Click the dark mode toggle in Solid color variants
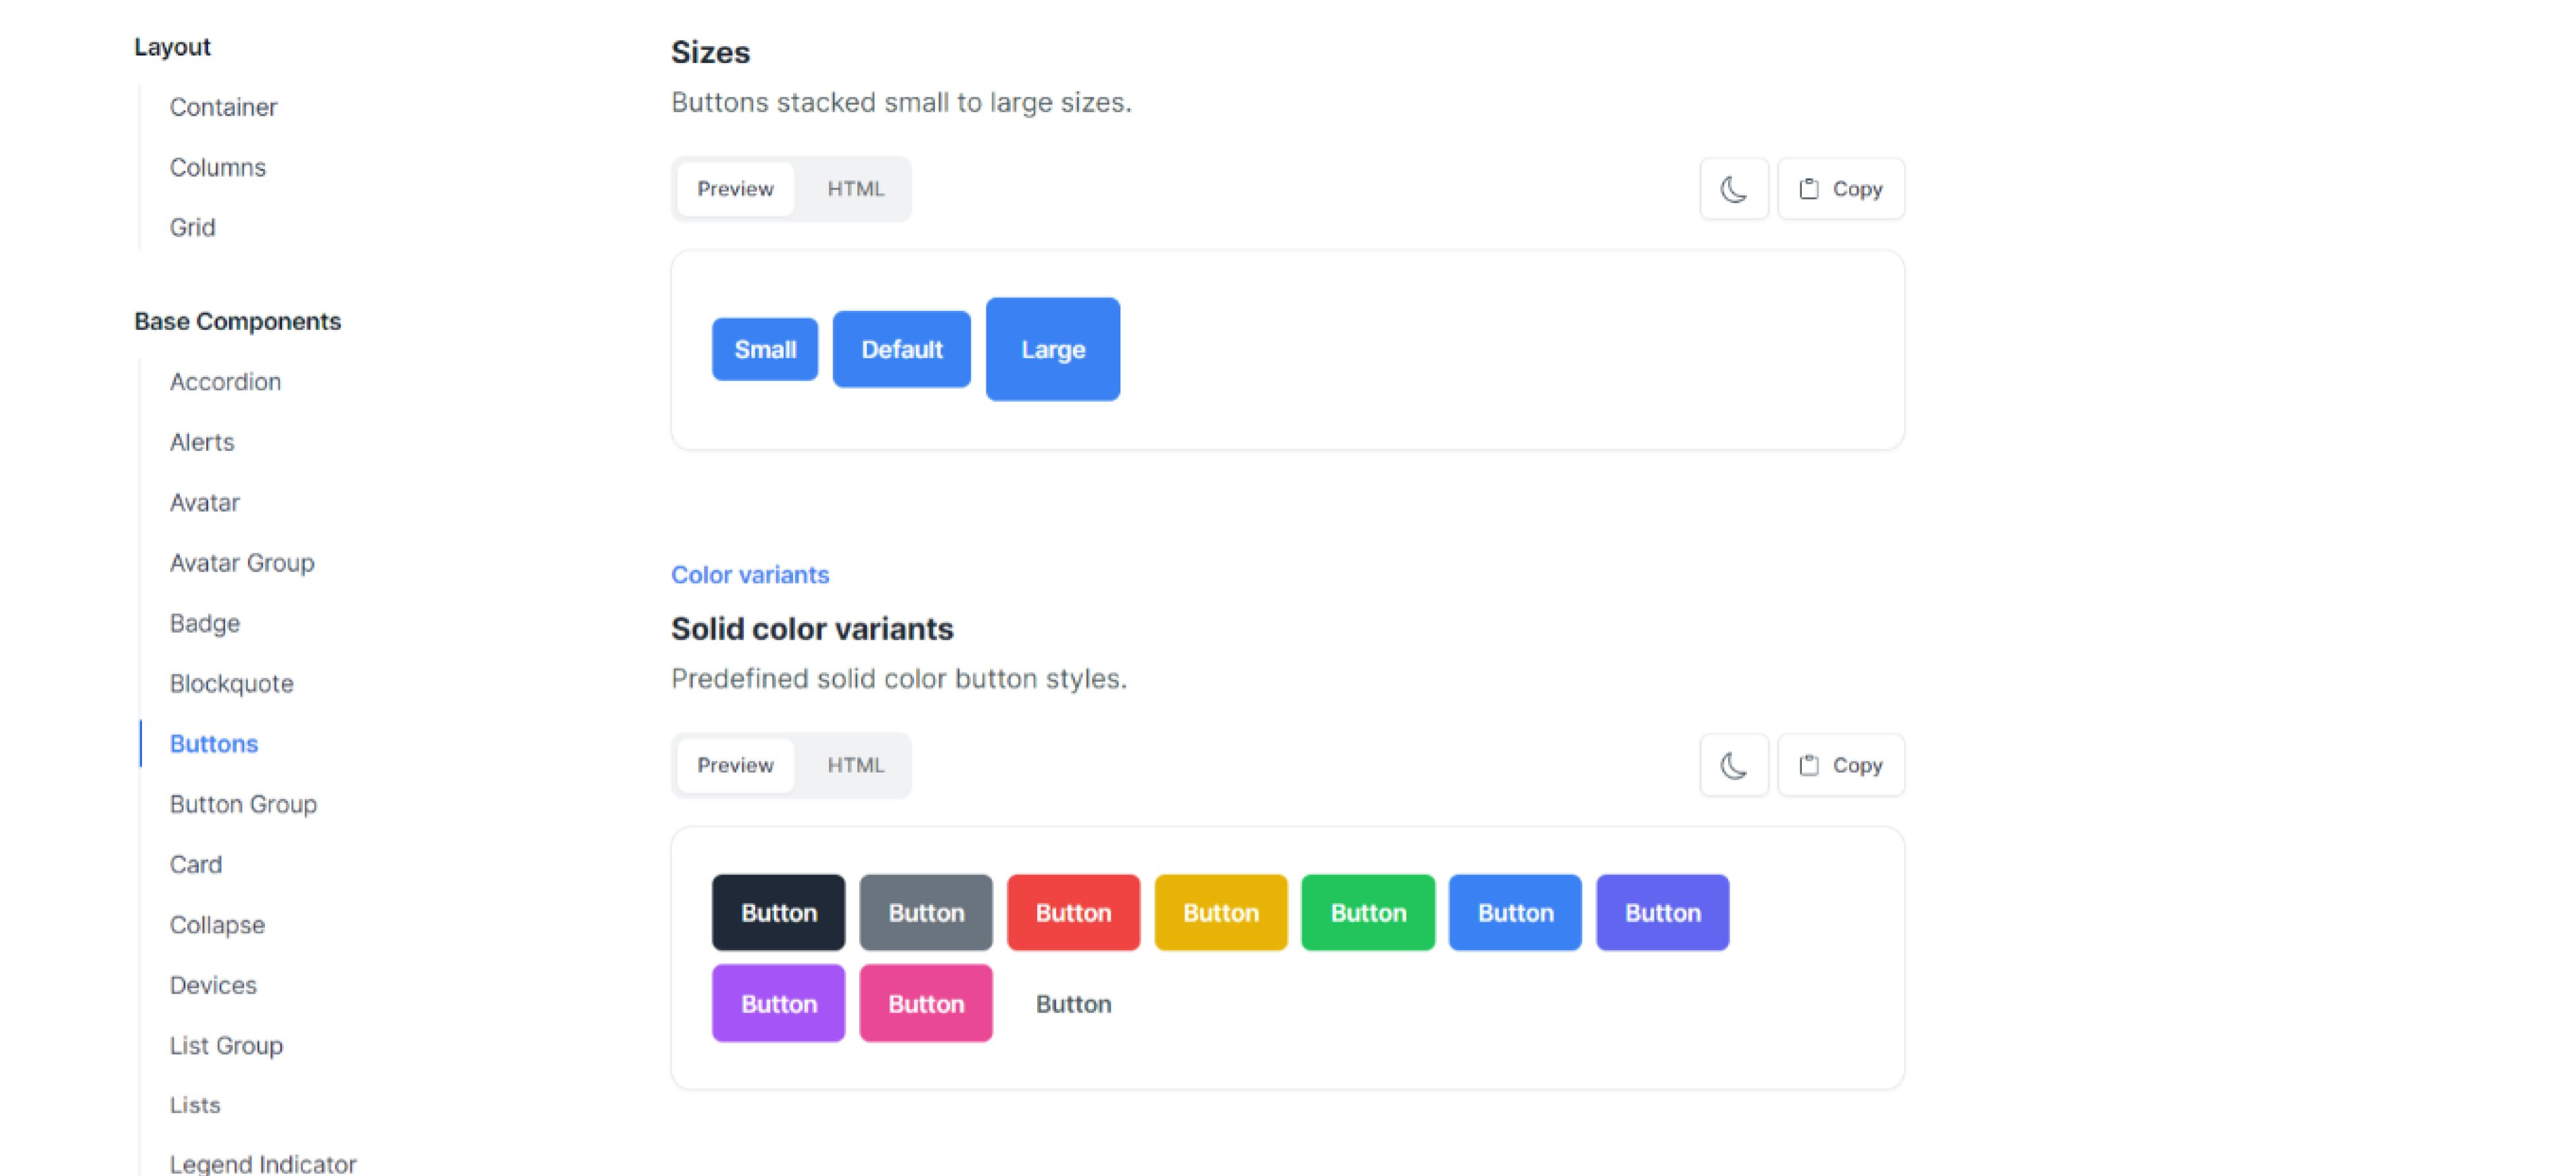The height and width of the screenshot is (1176, 2576). (x=1733, y=765)
